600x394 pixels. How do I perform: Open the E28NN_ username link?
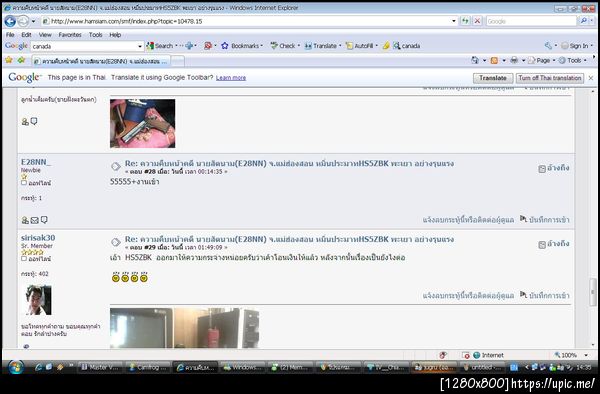pyautogui.click(x=36, y=162)
